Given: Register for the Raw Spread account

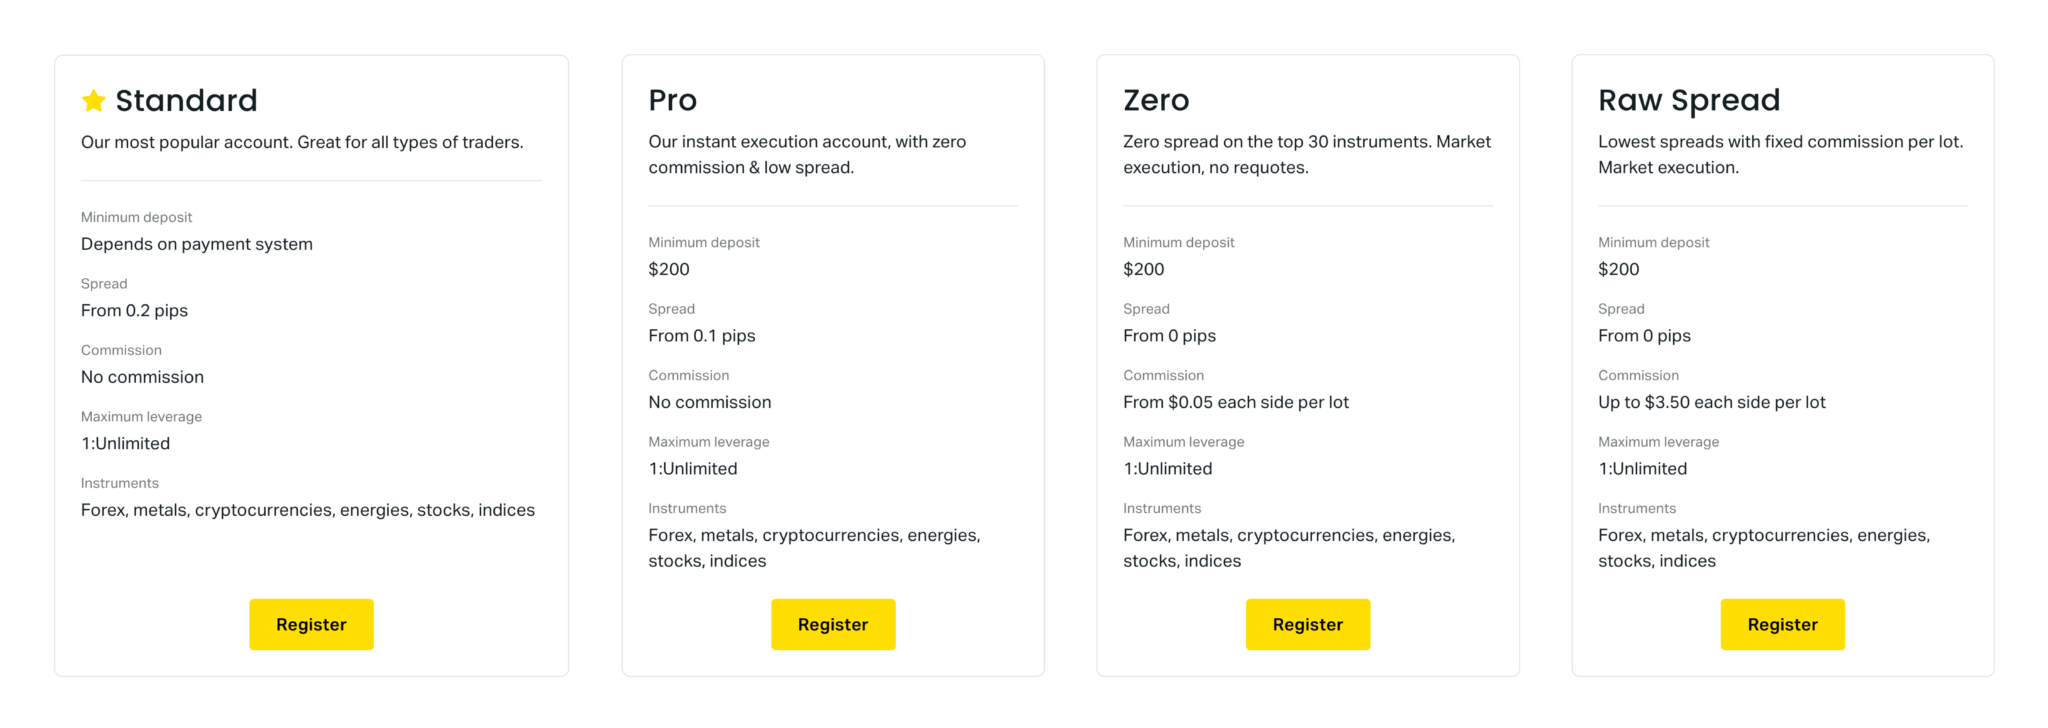Looking at the screenshot, I should pos(1783,624).
